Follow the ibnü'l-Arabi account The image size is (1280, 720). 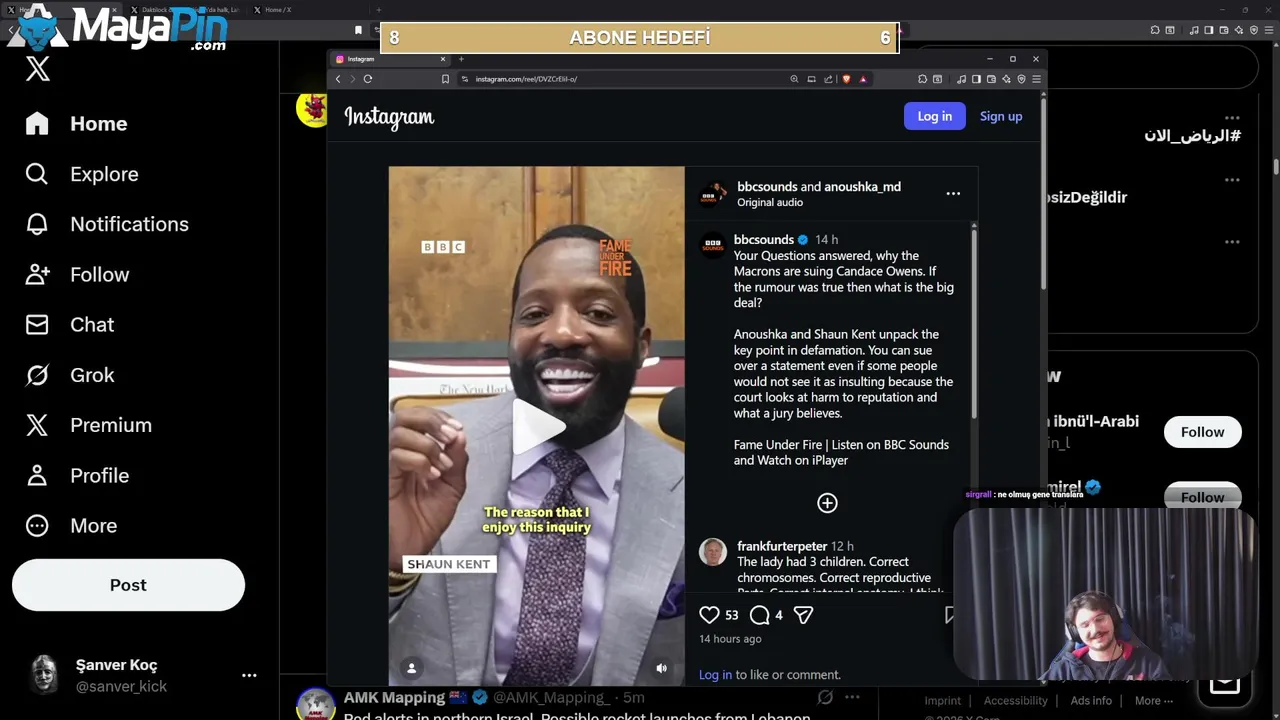(1202, 432)
